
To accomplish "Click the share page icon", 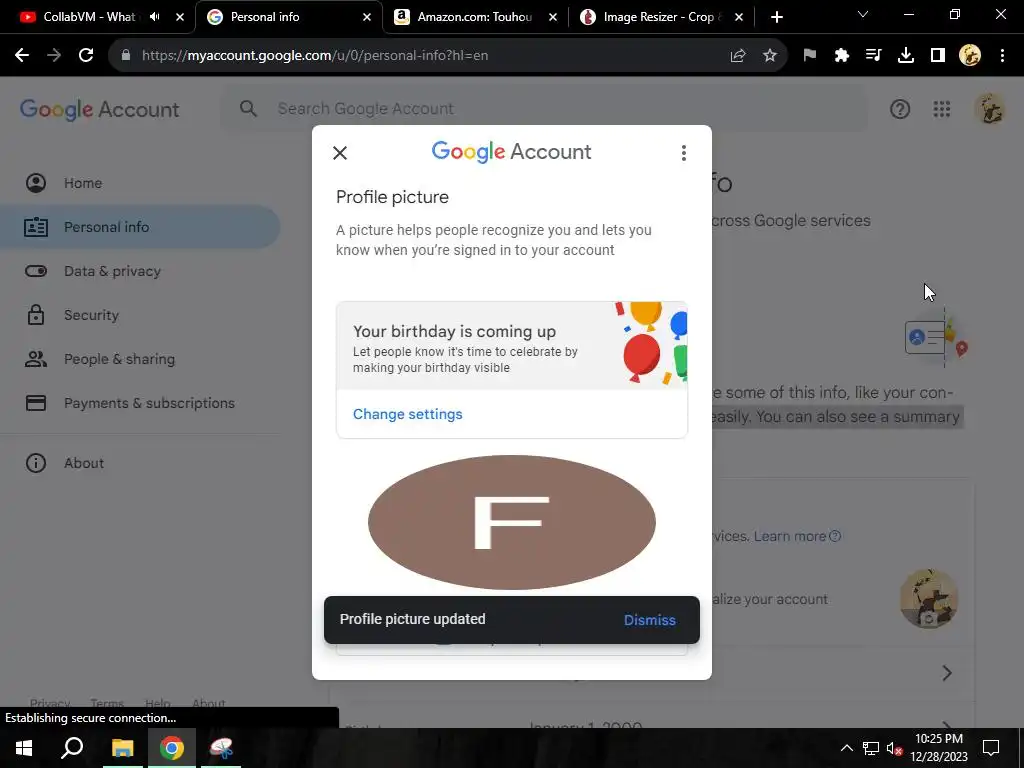I will (x=738, y=56).
